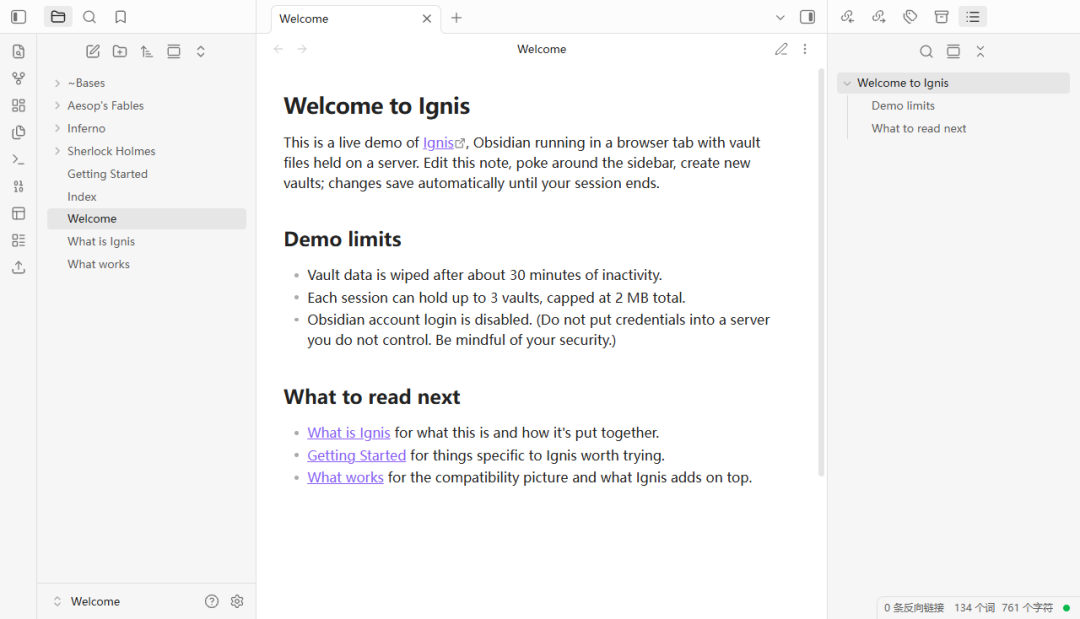Open quick switcher ribbon icon

click(x=19, y=52)
